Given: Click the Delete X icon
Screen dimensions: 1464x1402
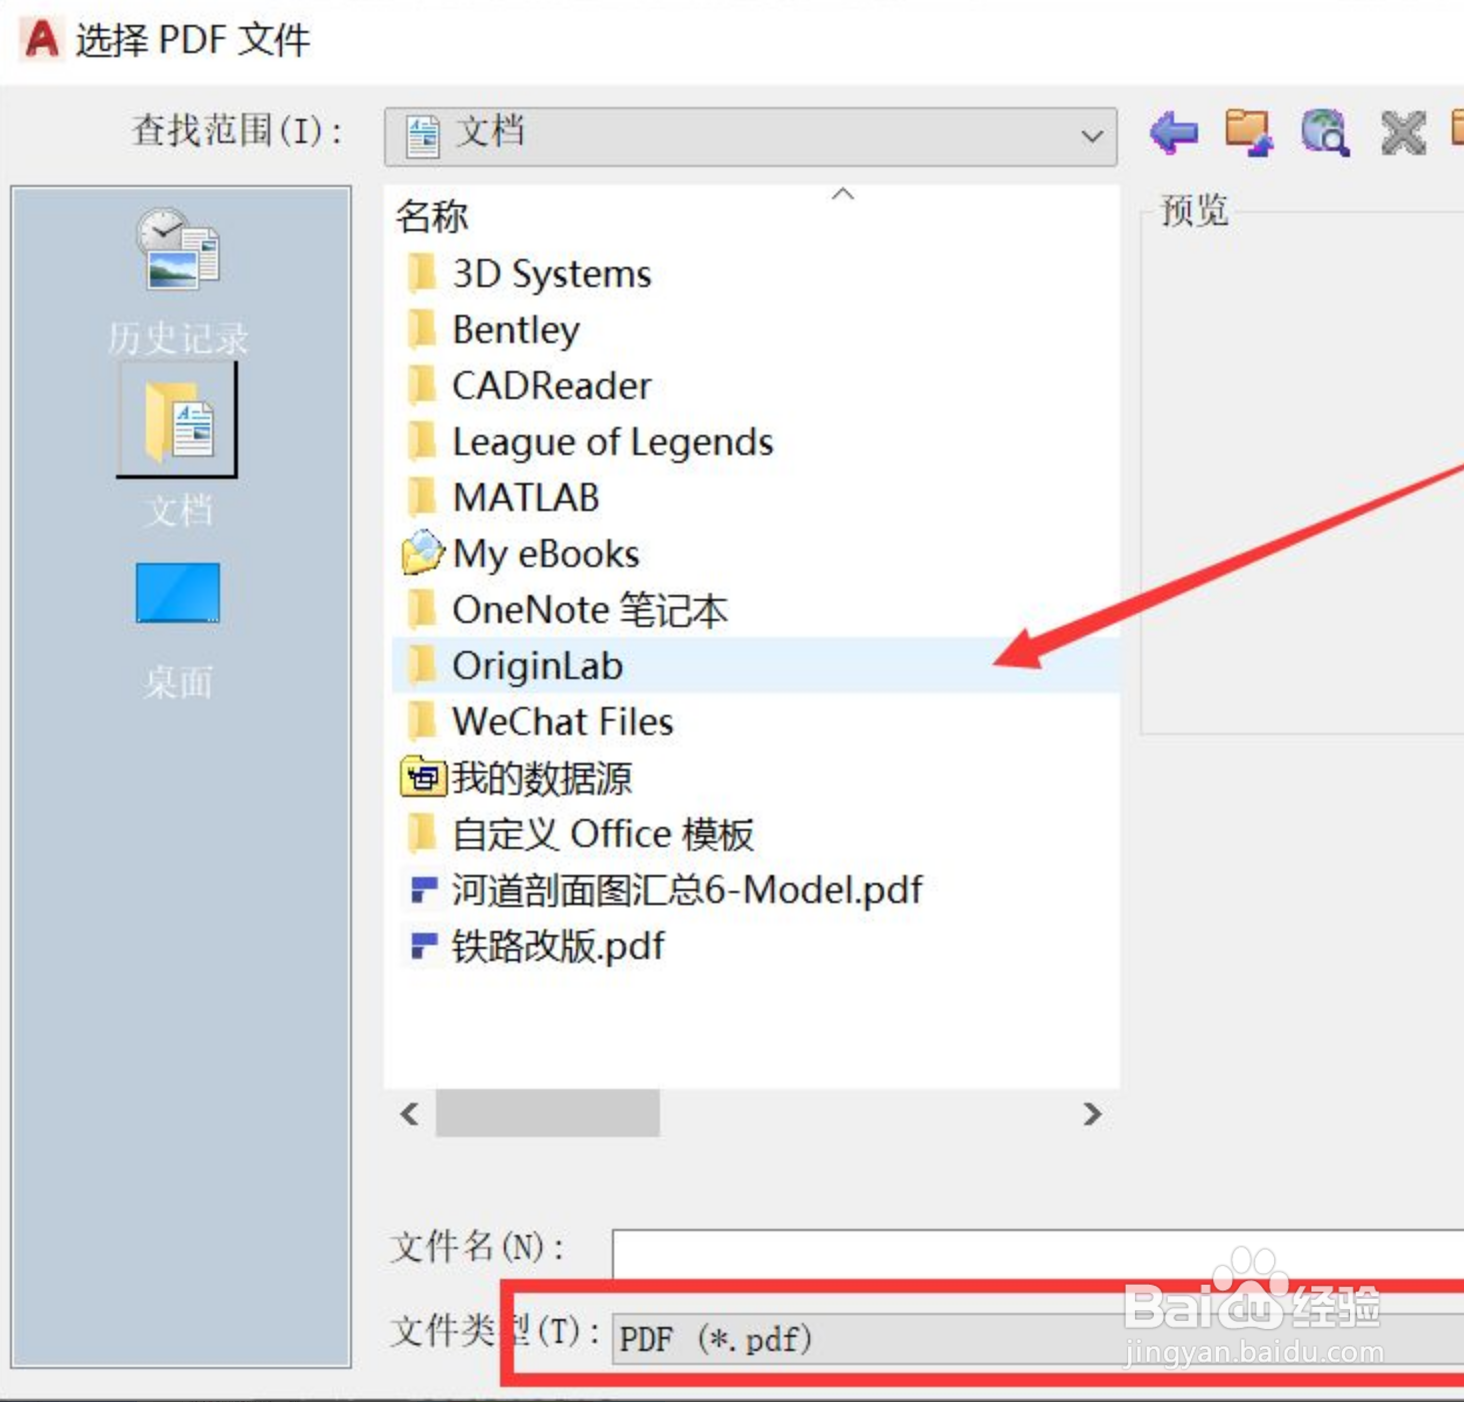Looking at the screenshot, I should click(1402, 132).
